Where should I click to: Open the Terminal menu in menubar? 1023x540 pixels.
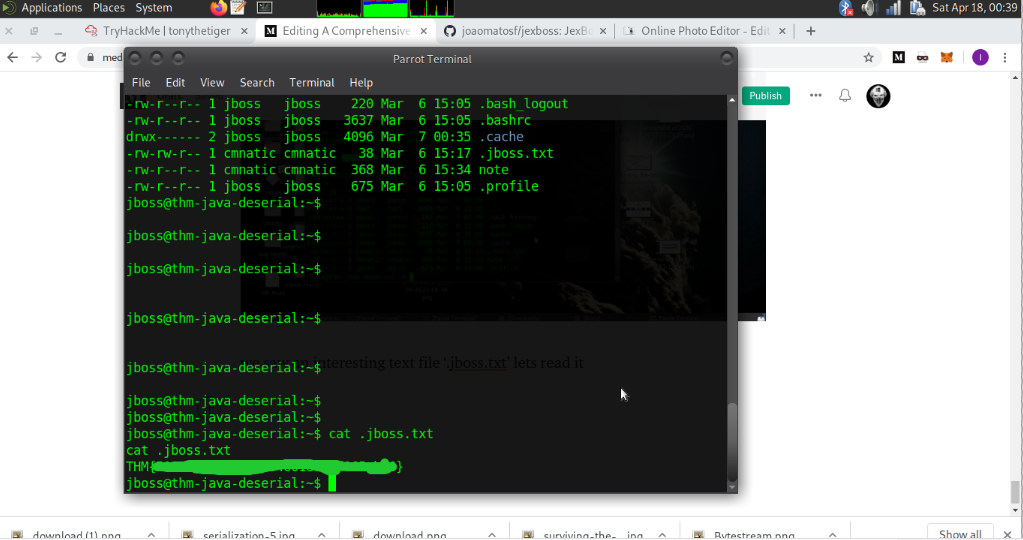[x=312, y=83]
